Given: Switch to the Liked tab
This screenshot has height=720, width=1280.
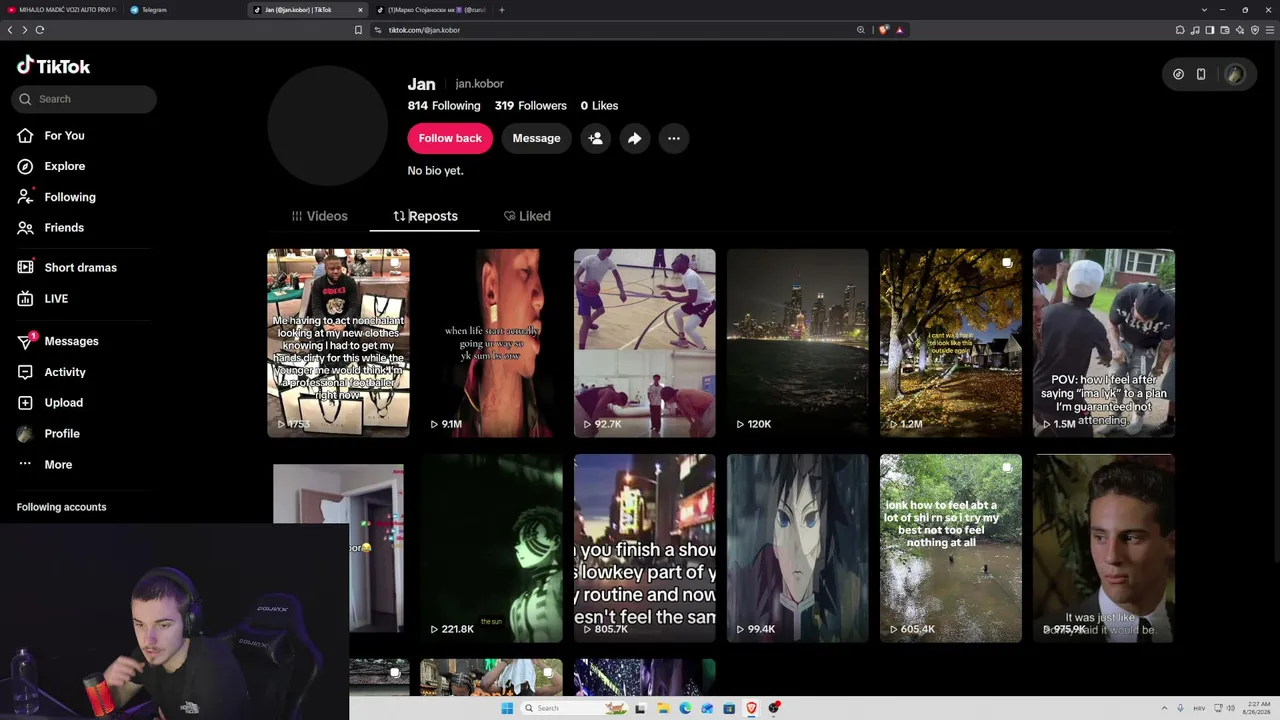Looking at the screenshot, I should 527,216.
